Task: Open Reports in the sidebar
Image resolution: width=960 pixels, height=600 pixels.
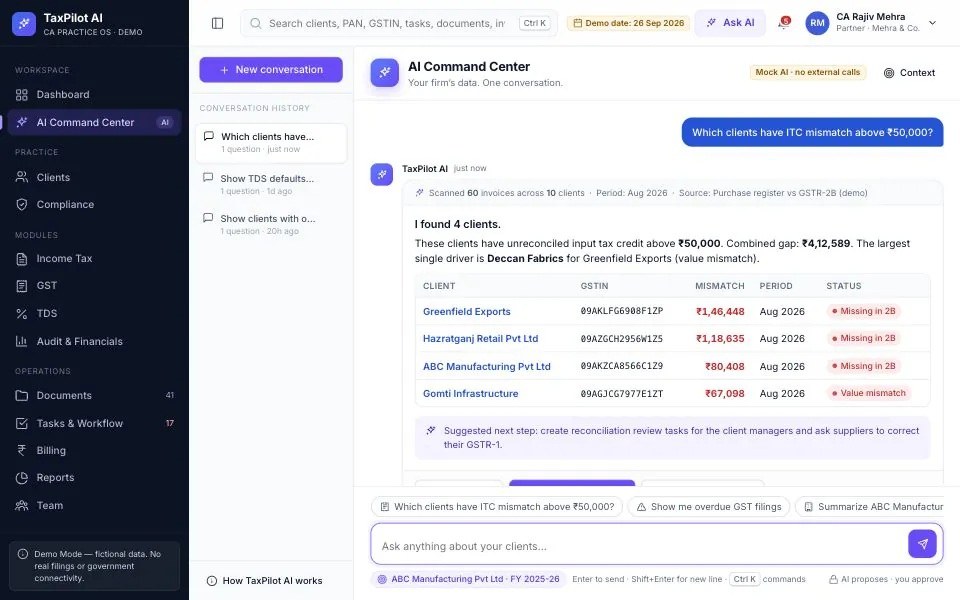Action: (x=94, y=478)
